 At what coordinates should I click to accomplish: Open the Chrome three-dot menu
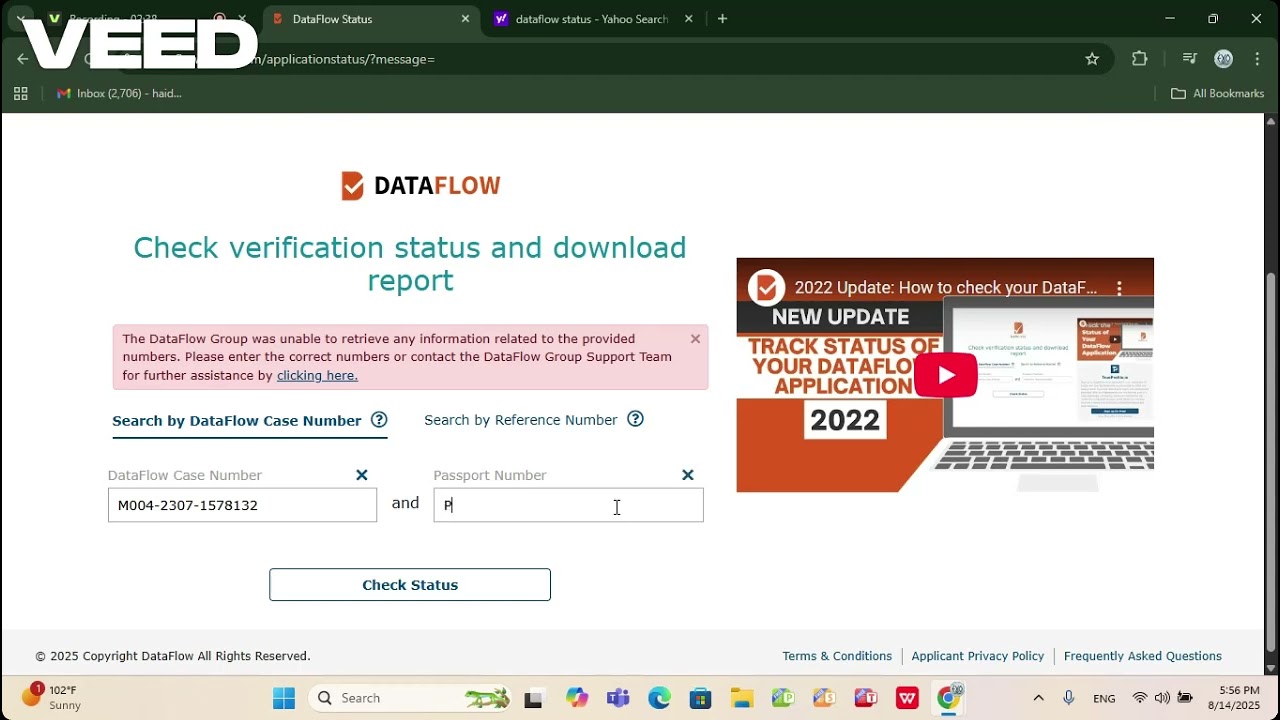[x=1257, y=59]
